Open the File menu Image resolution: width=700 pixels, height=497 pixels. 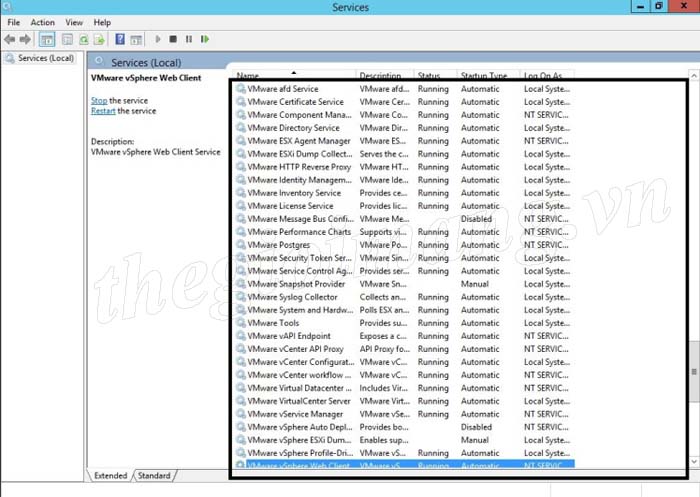13,22
